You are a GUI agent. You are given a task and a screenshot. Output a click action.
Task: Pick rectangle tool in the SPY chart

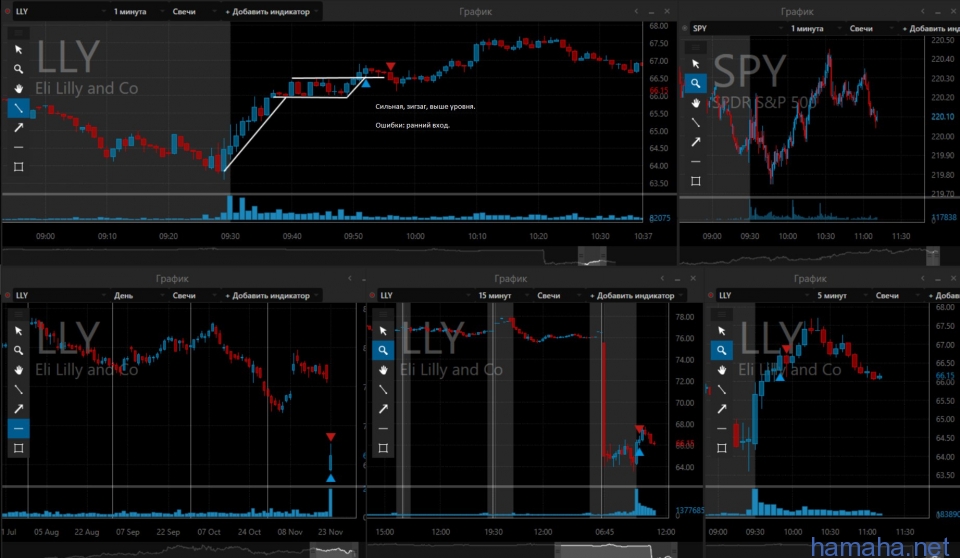pos(696,181)
